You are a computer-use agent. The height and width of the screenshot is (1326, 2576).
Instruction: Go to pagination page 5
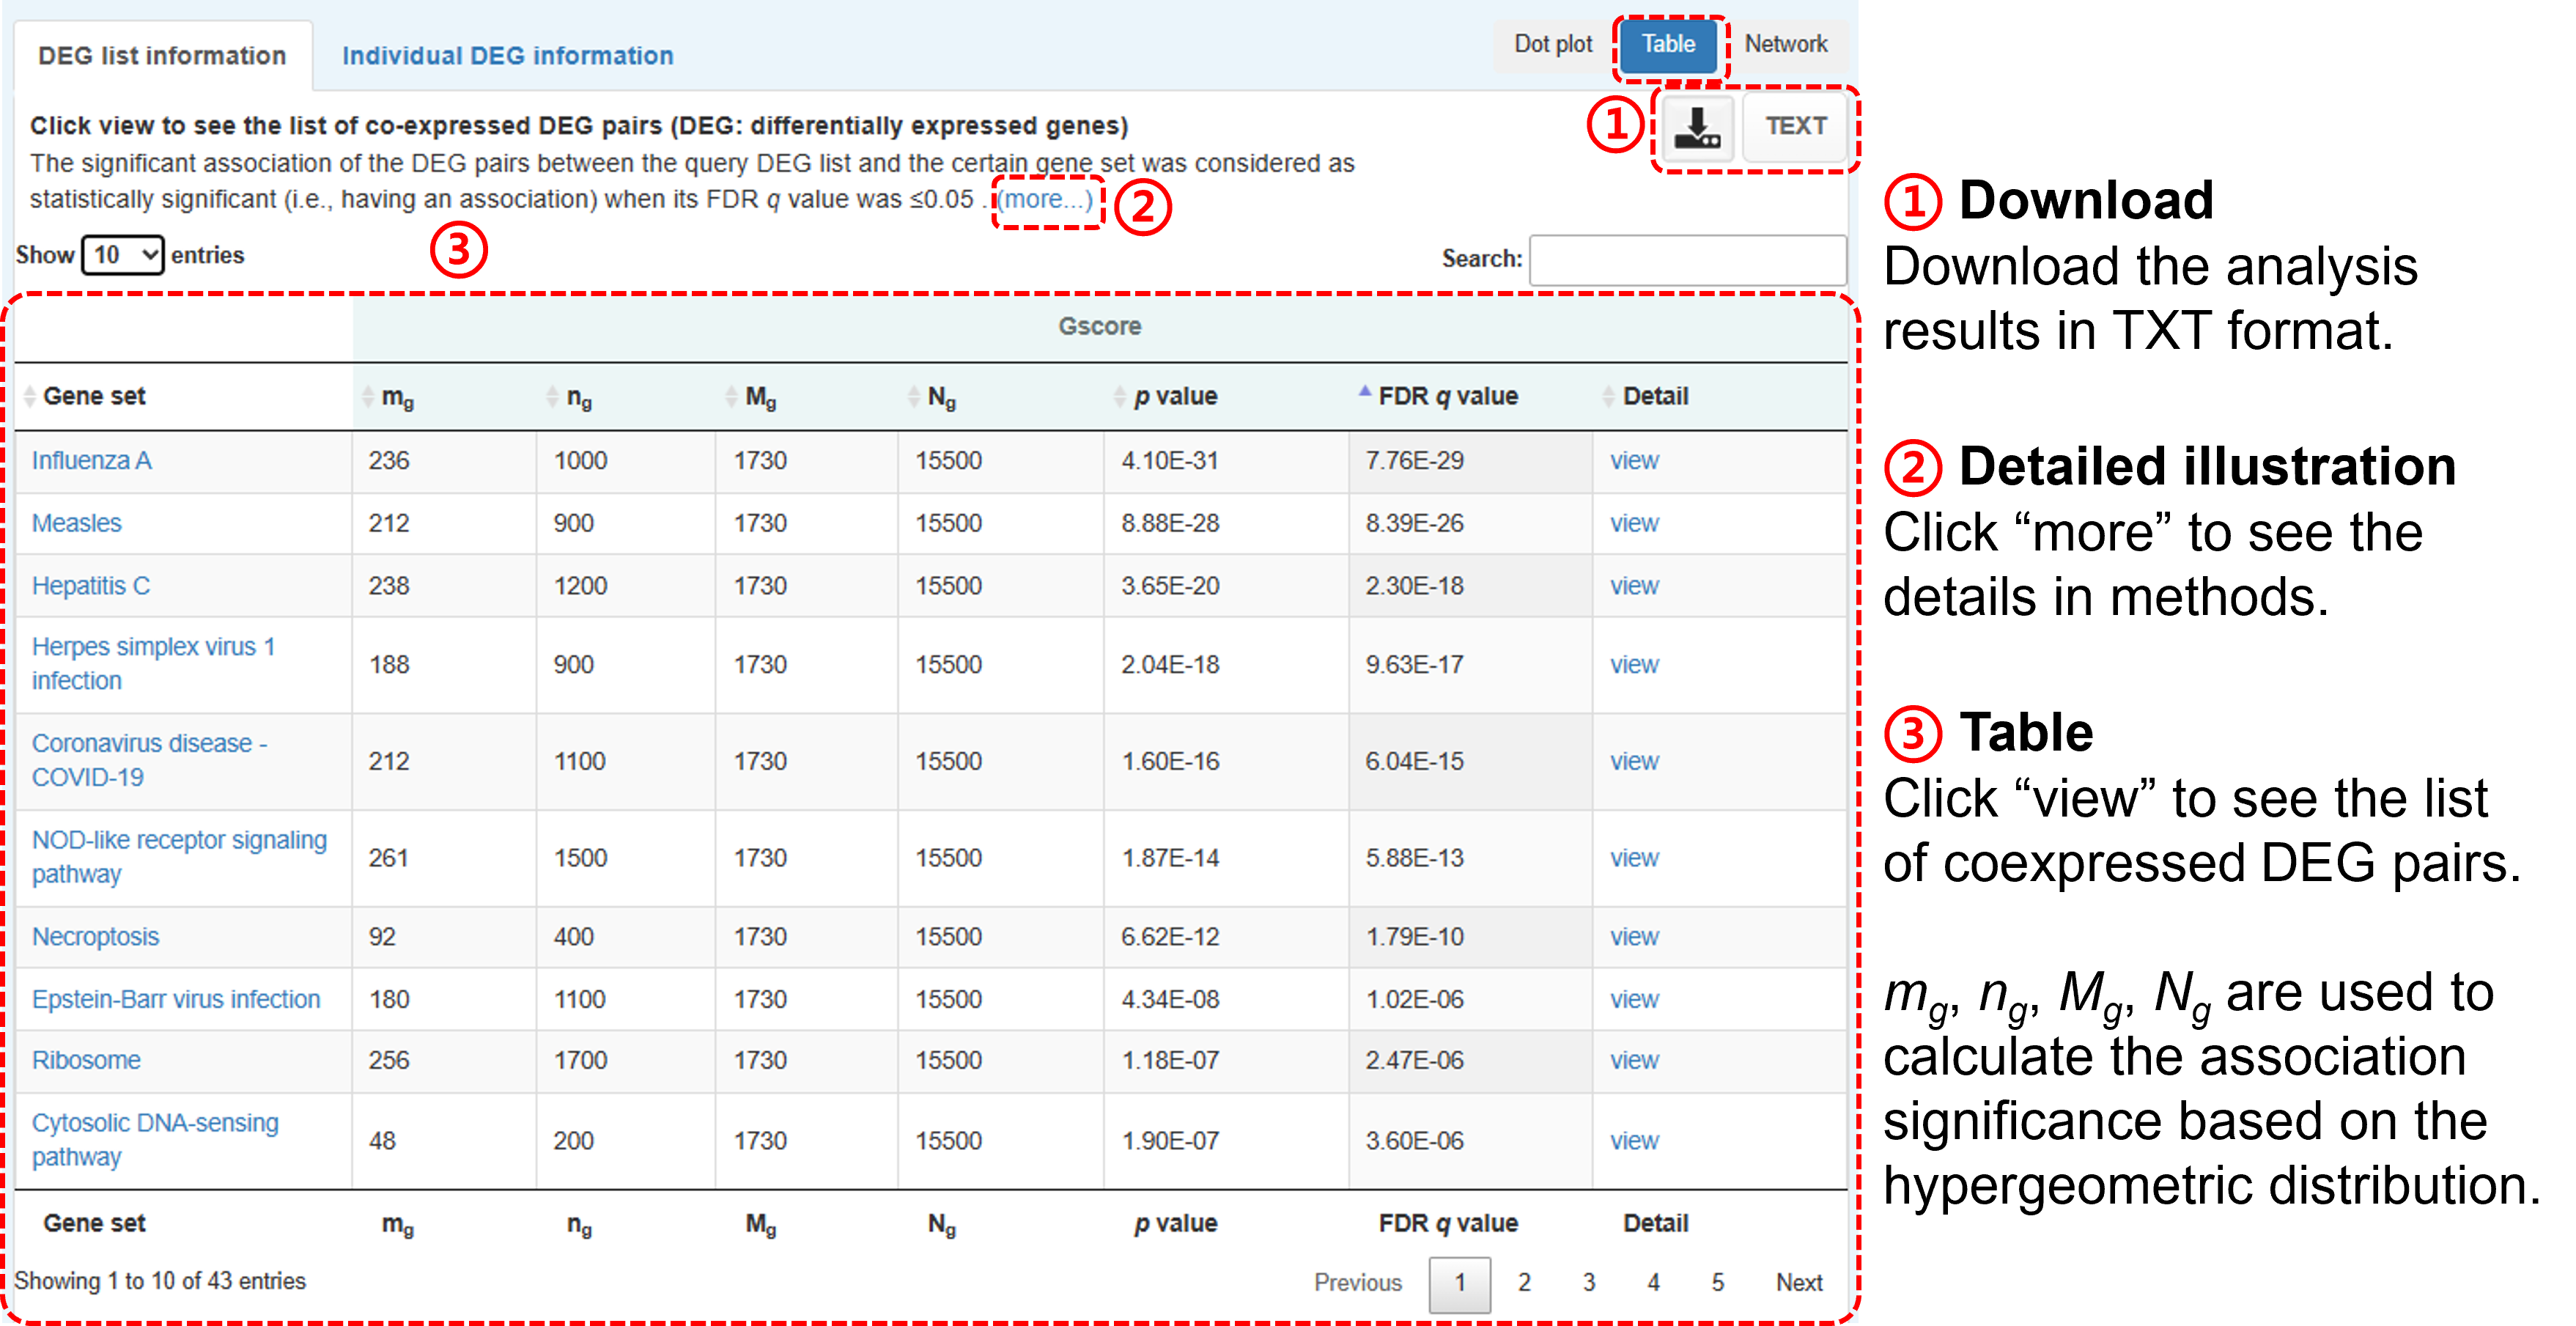pyautogui.click(x=1717, y=1283)
